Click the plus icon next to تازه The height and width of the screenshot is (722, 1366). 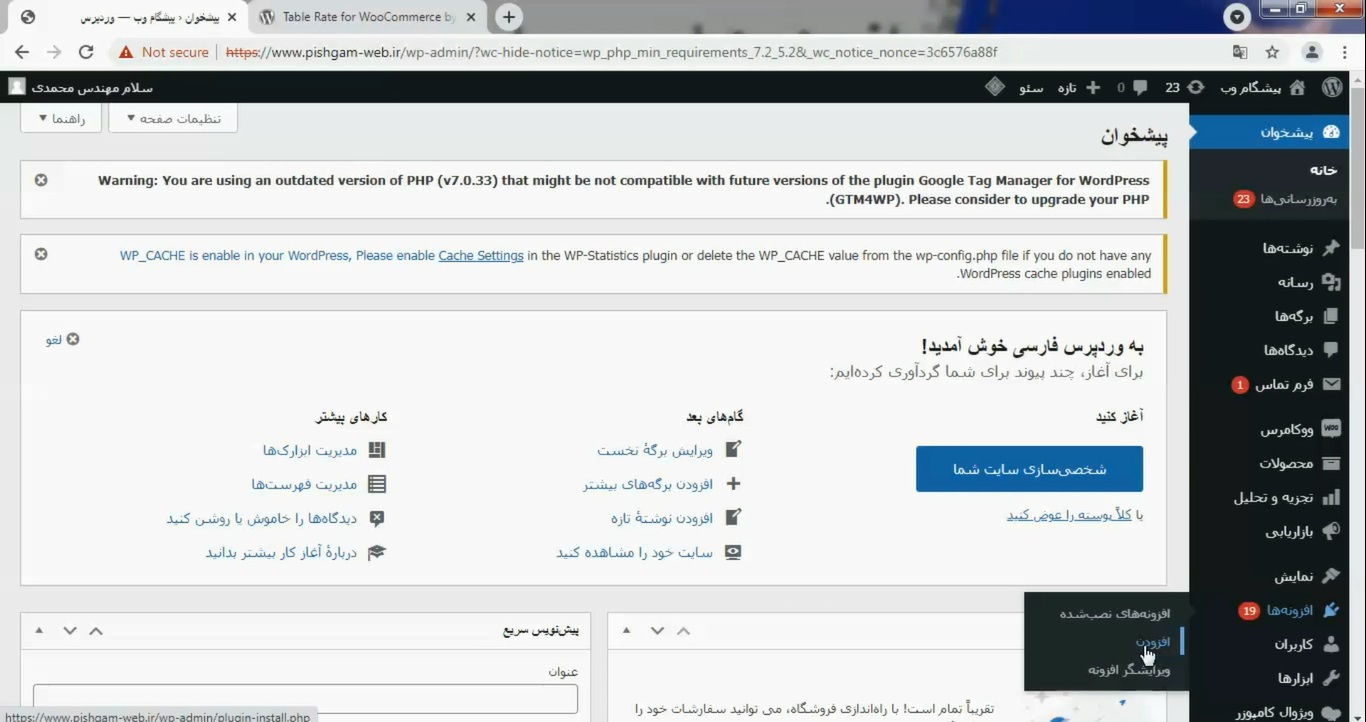coord(1093,88)
